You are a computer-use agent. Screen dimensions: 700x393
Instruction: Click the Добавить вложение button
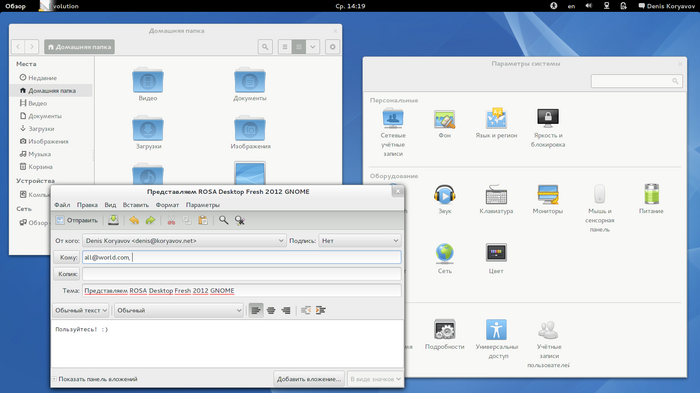point(309,379)
